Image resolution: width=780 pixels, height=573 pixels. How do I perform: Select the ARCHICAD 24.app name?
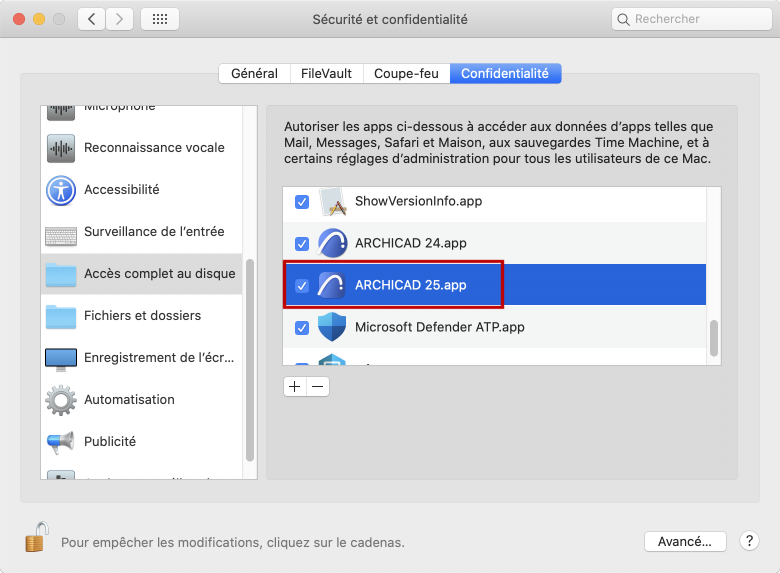pyautogui.click(x=411, y=243)
